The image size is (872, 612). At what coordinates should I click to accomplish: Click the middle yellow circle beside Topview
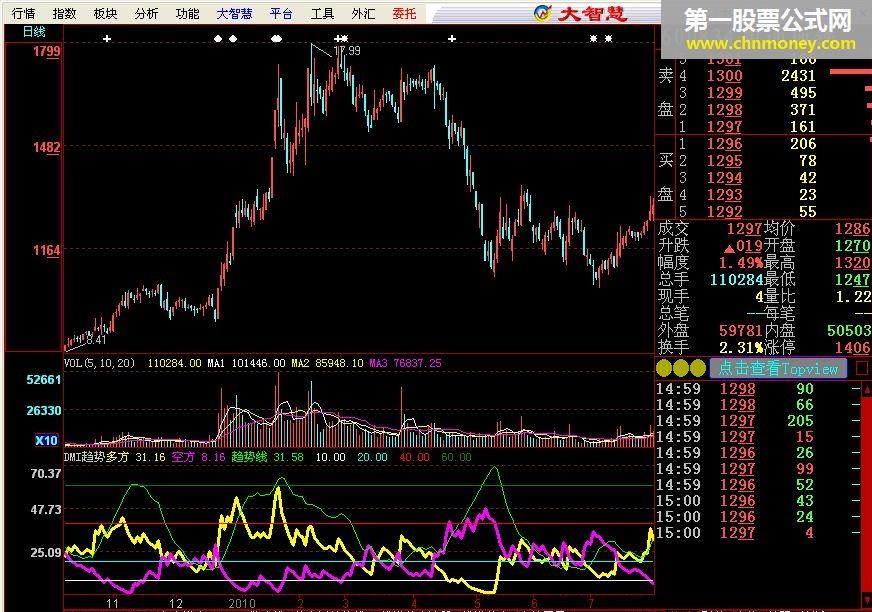click(681, 368)
